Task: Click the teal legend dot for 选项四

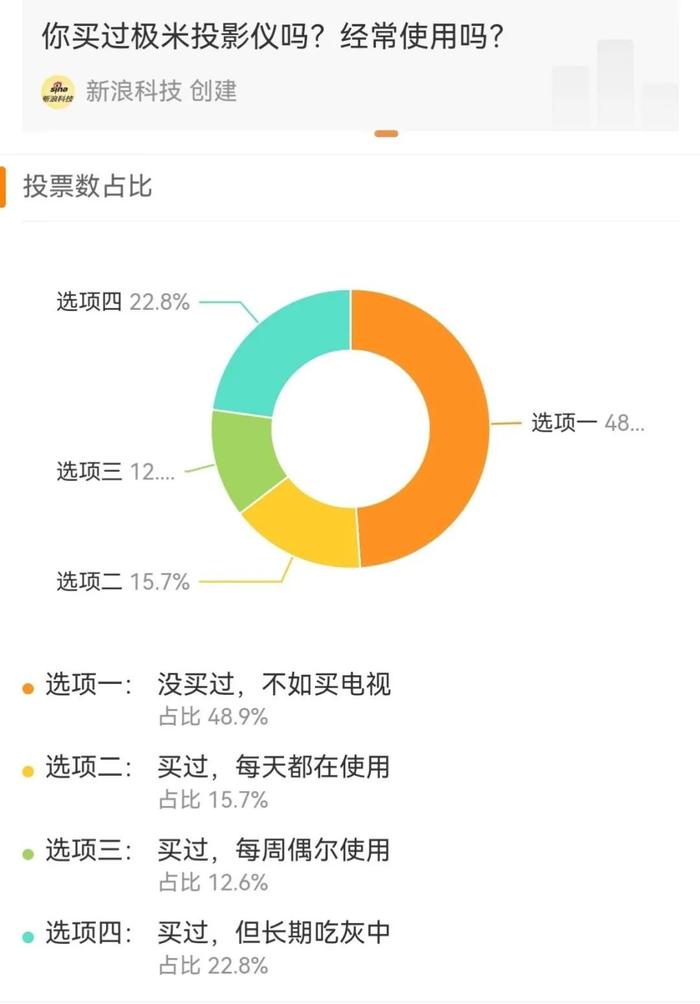Action: click(x=28, y=937)
